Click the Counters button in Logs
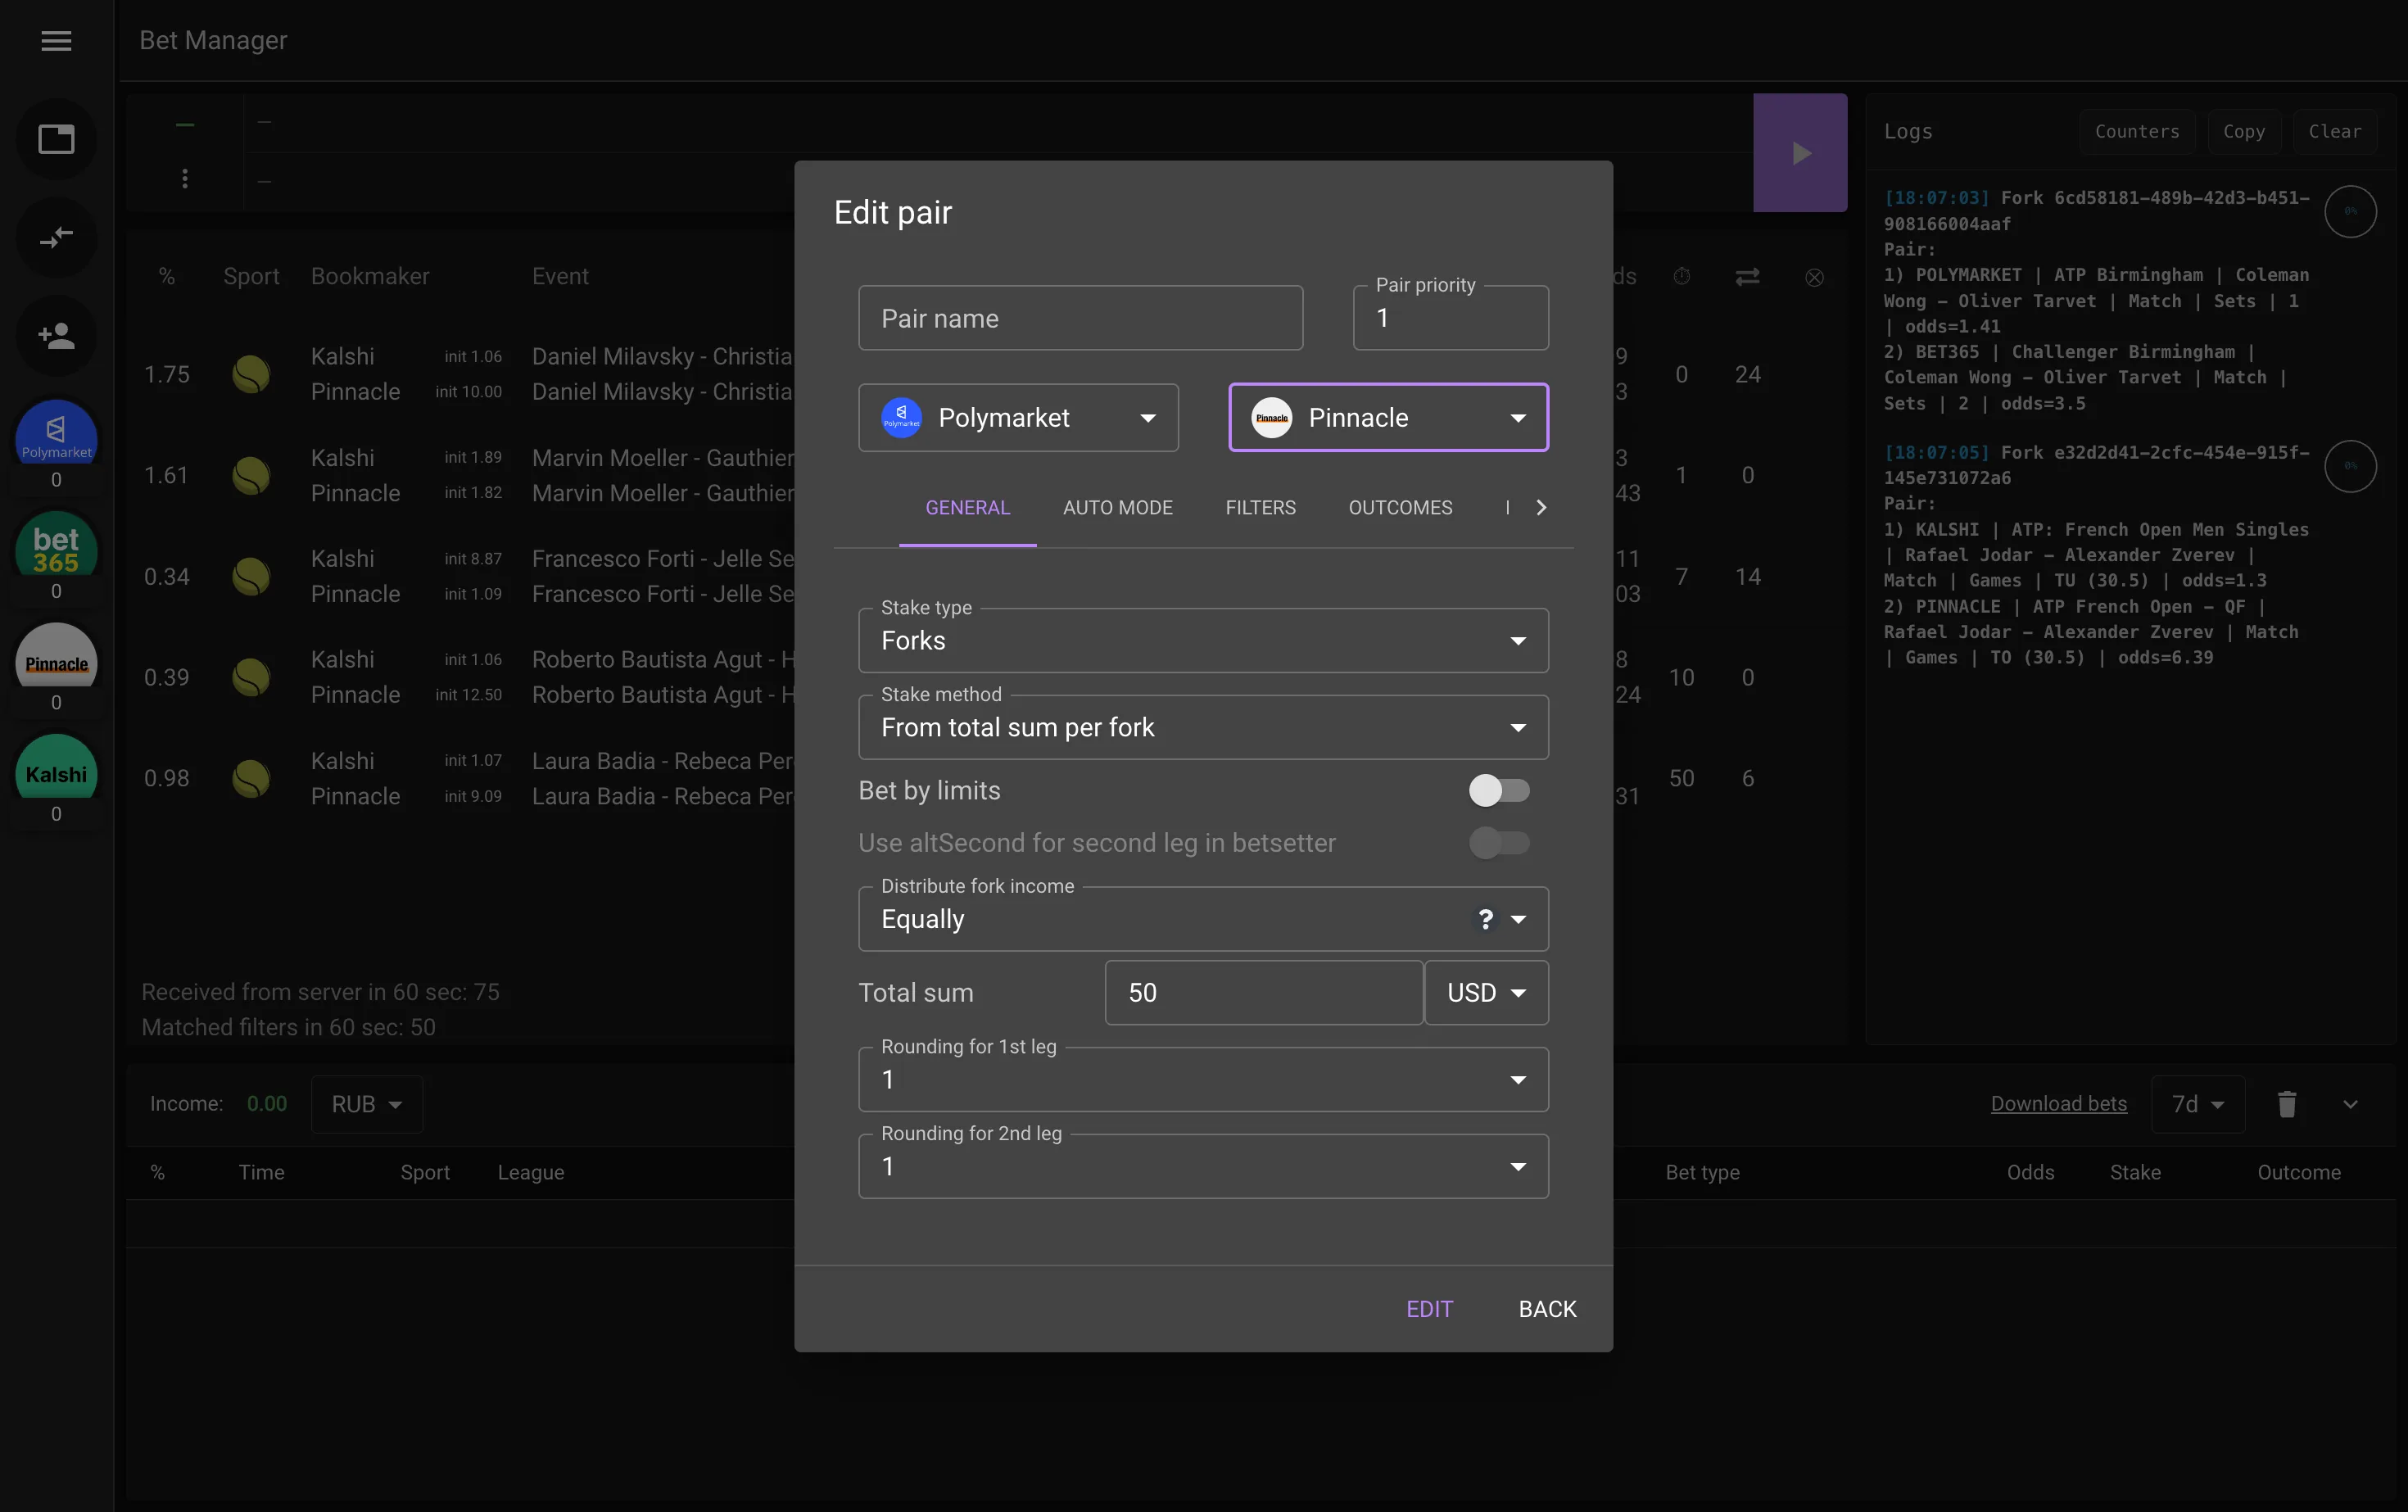This screenshot has width=2408, height=1512. pos(2137,131)
